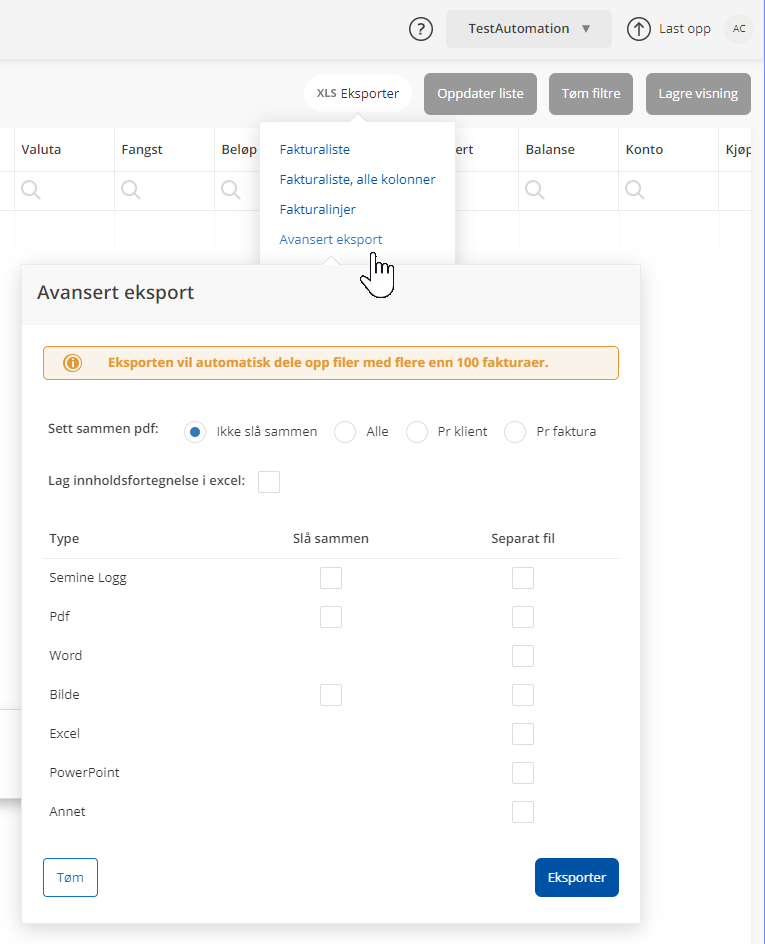Viewport: 765px width, 944px height.
Task: Enable Lag innholdsfortegnelse i excel checkbox
Action: 269,482
